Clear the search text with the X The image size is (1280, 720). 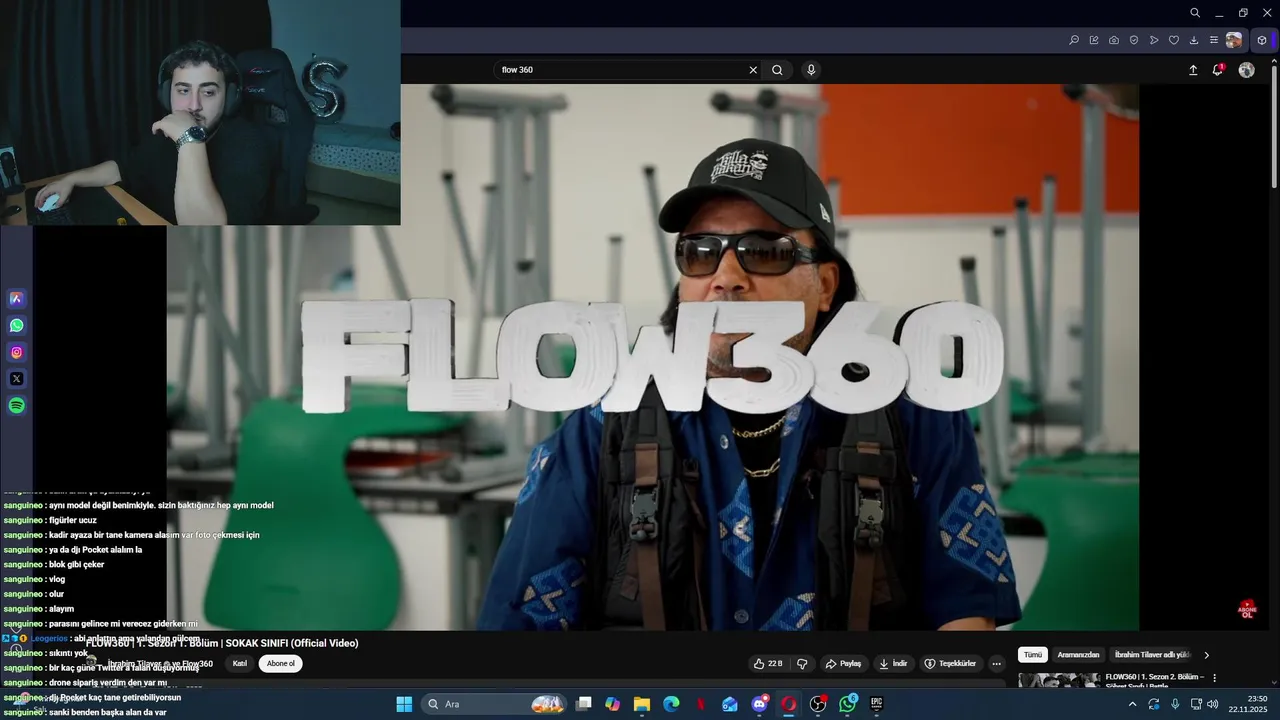(x=753, y=70)
